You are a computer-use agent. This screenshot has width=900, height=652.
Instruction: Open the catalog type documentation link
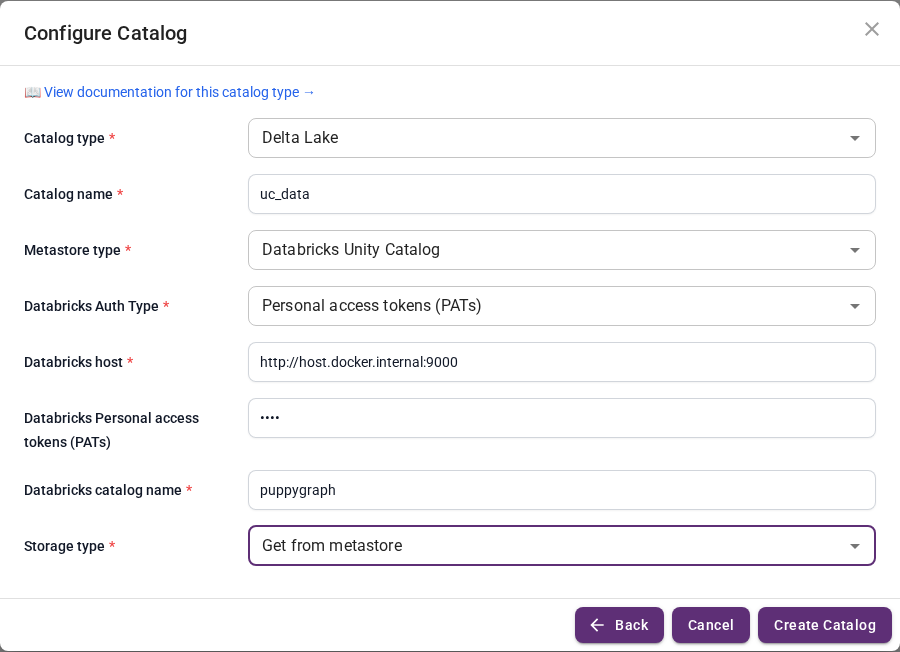pyautogui.click(x=179, y=92)
